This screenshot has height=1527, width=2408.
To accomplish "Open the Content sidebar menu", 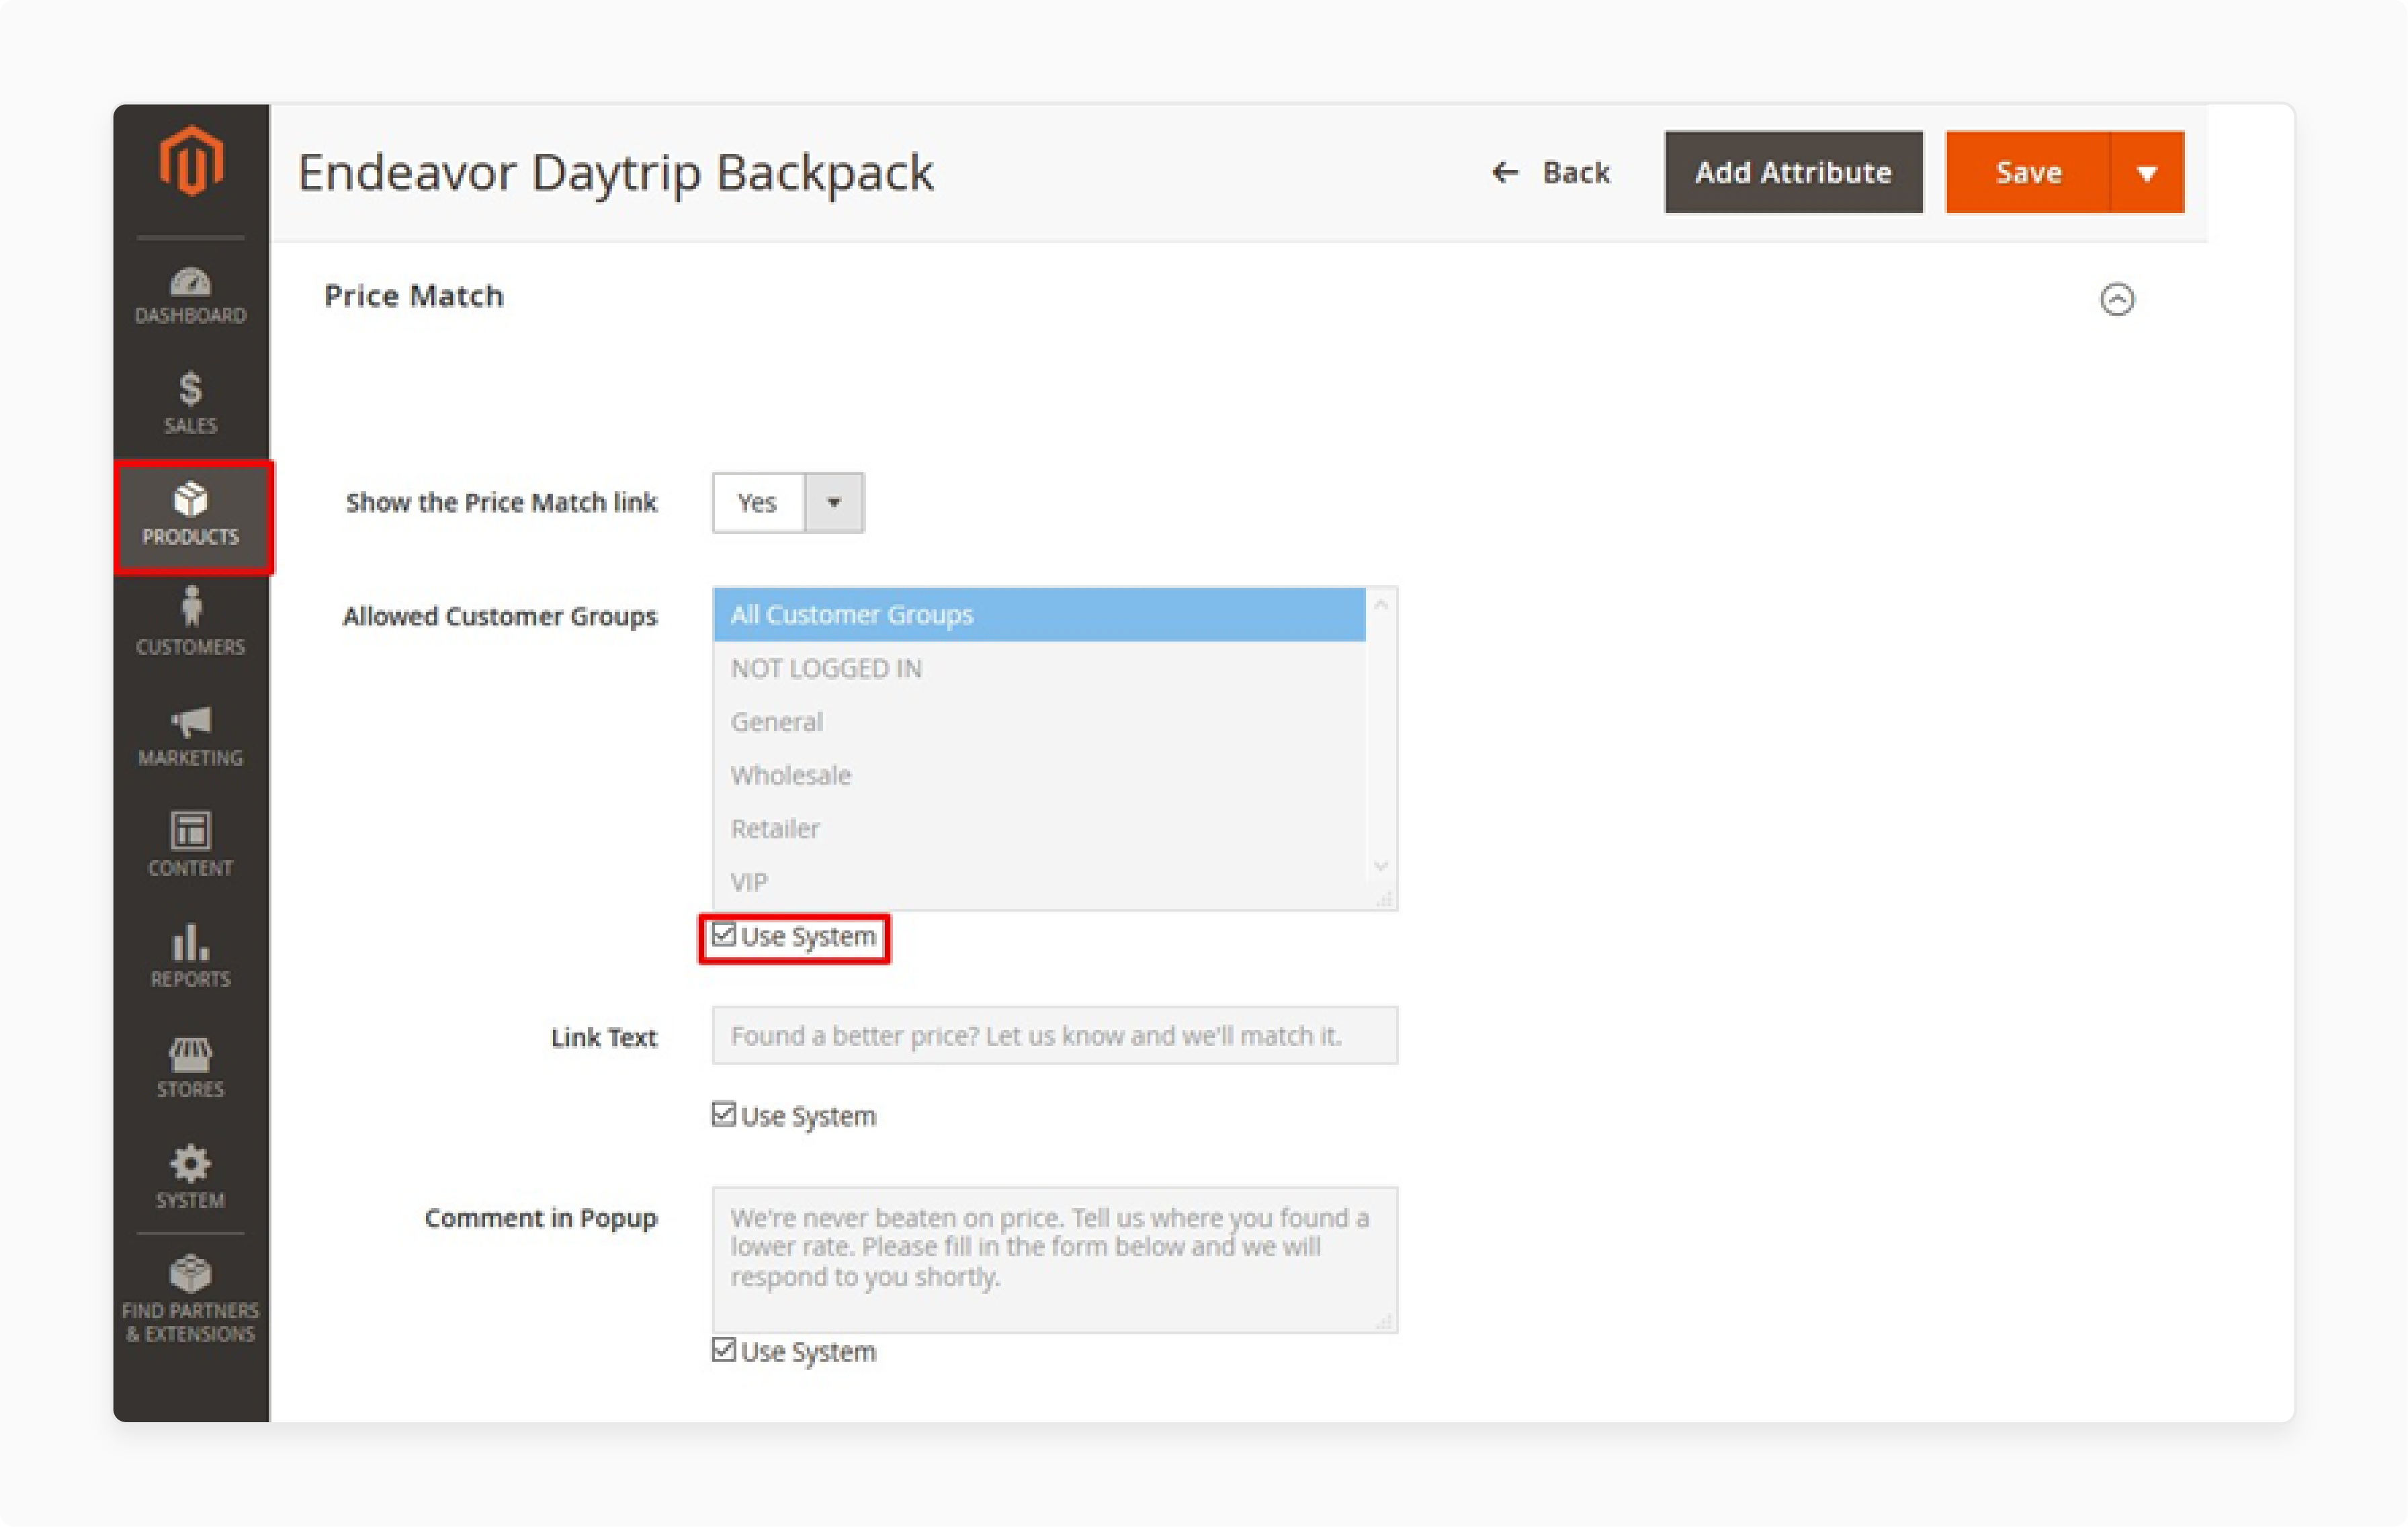I will tap(190, 844).
